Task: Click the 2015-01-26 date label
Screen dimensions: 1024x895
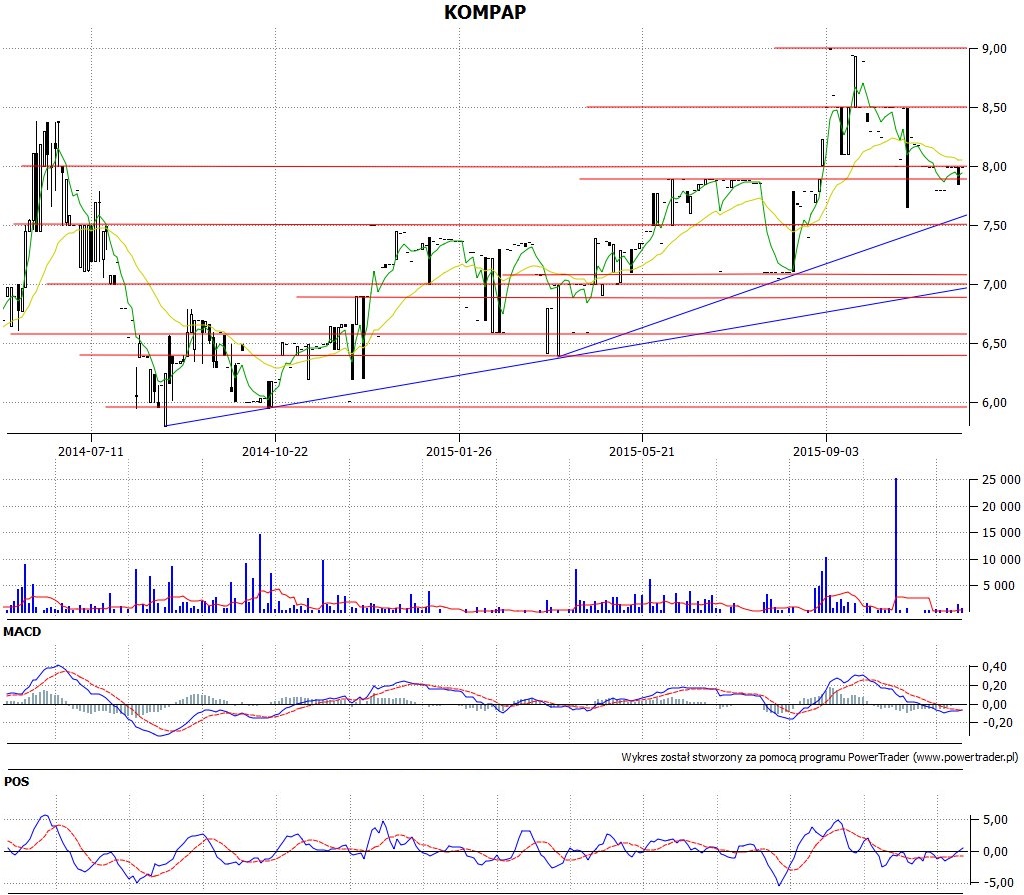Action: click(458, 451)
